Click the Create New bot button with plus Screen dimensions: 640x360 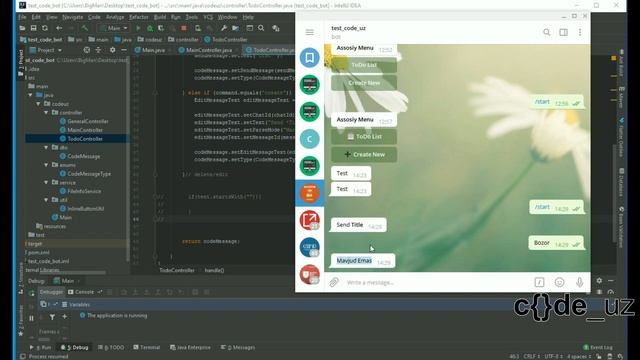tap(364, 154)
